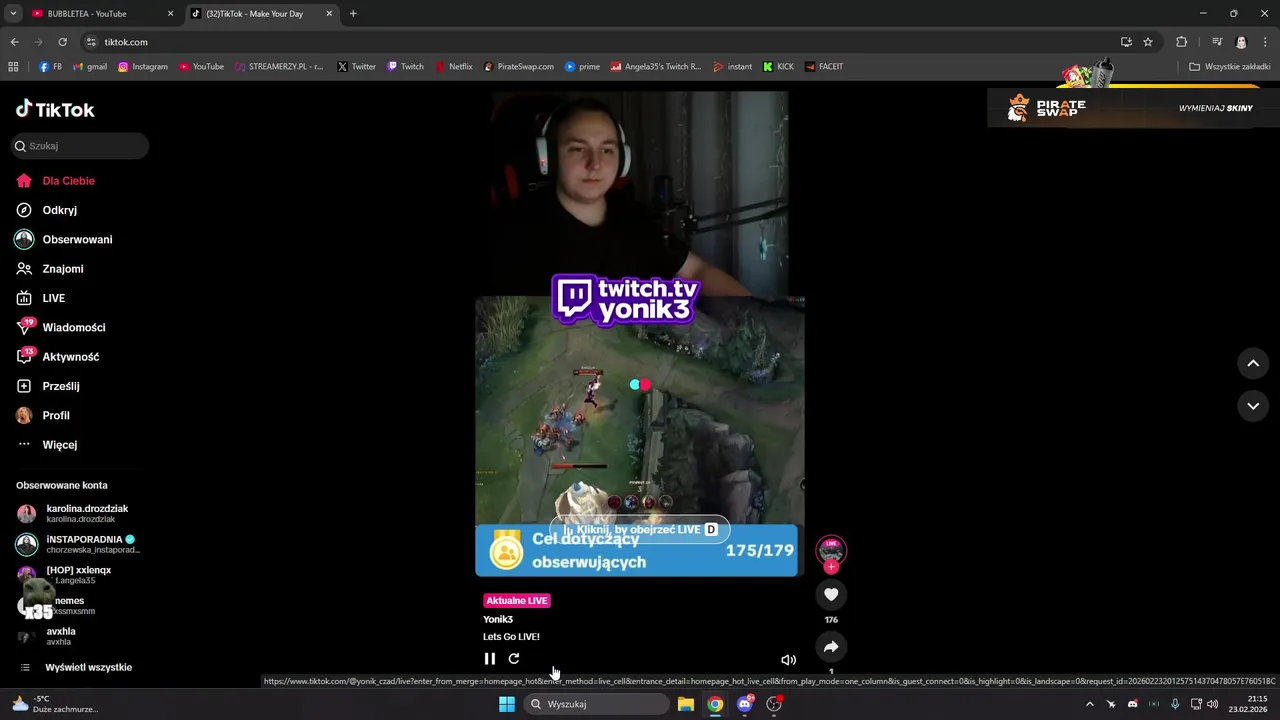Open the apps grid in bookmarks bar
This screenshot has width=1280, height=720.
point(13,67)
